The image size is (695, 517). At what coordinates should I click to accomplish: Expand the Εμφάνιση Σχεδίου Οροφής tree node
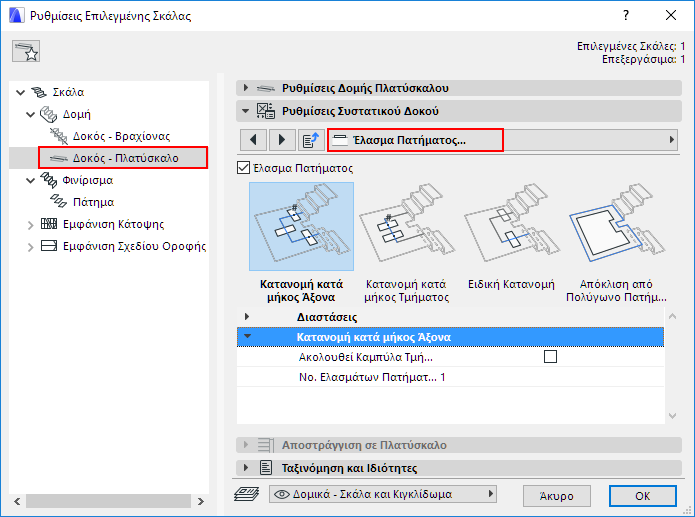click(x=31, y=247)
